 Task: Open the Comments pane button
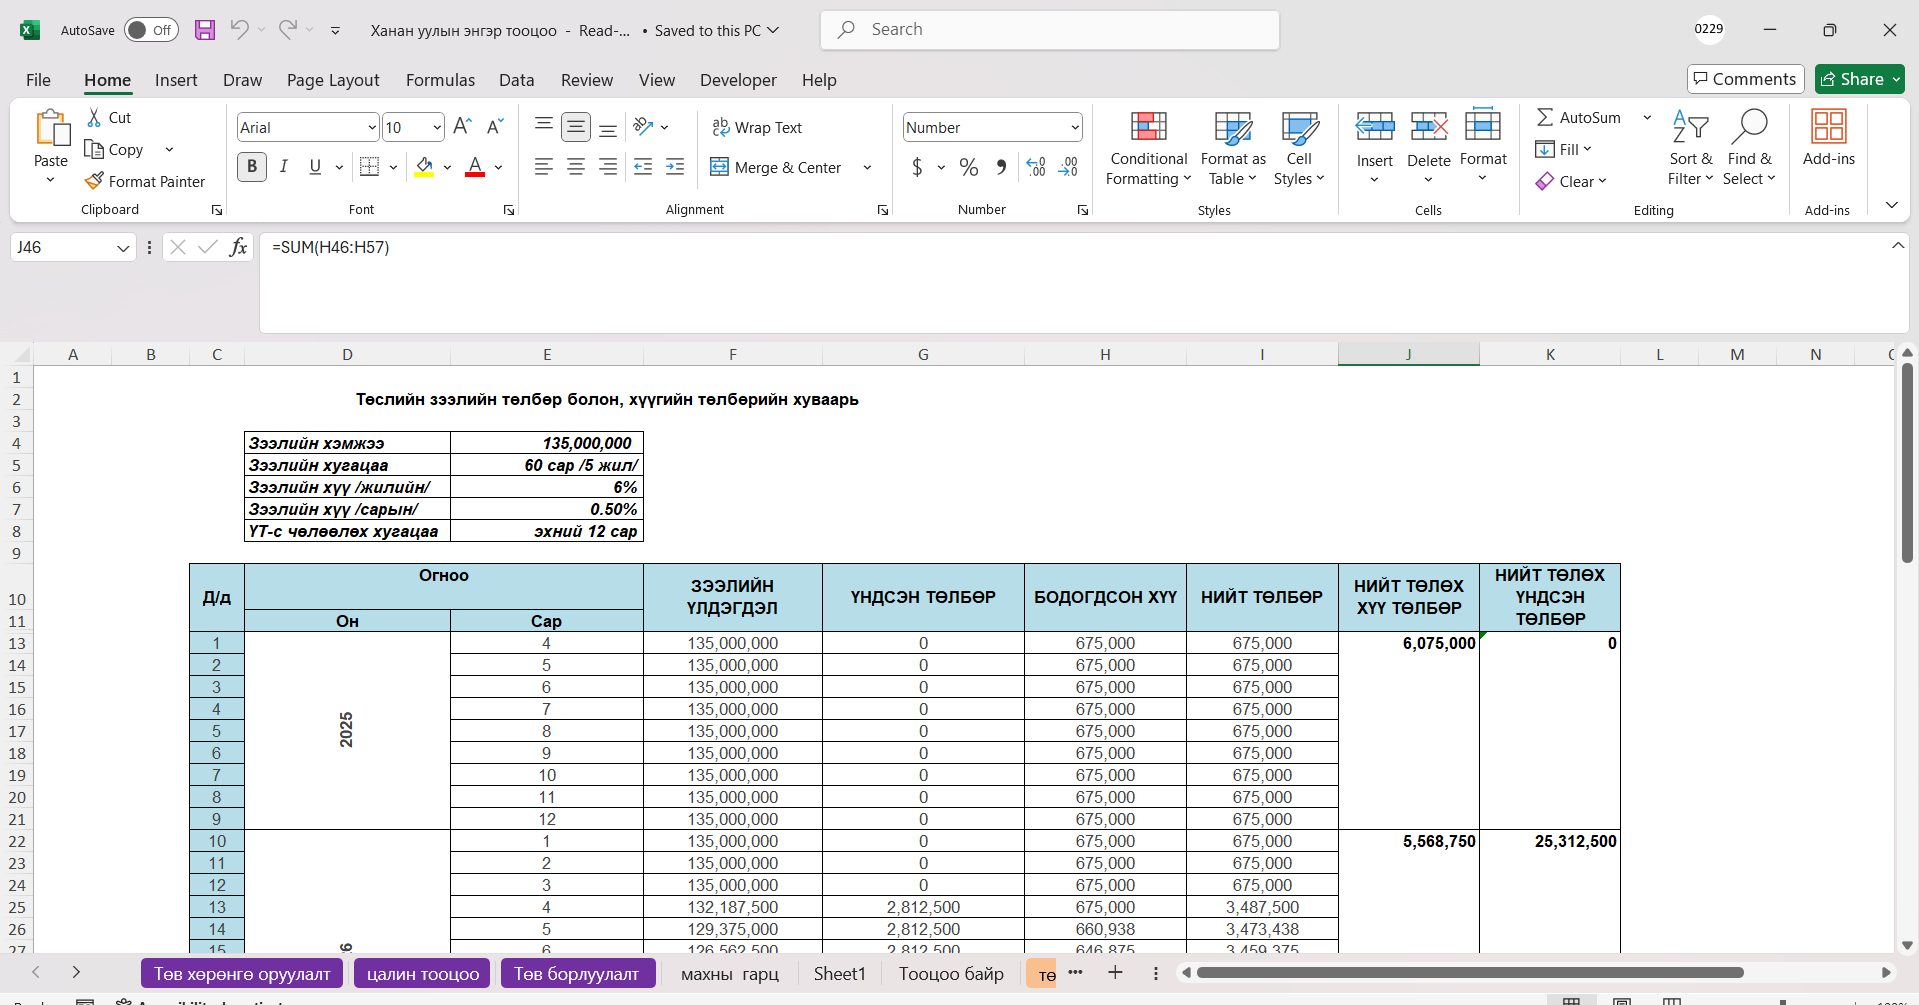coord(1745,79)
